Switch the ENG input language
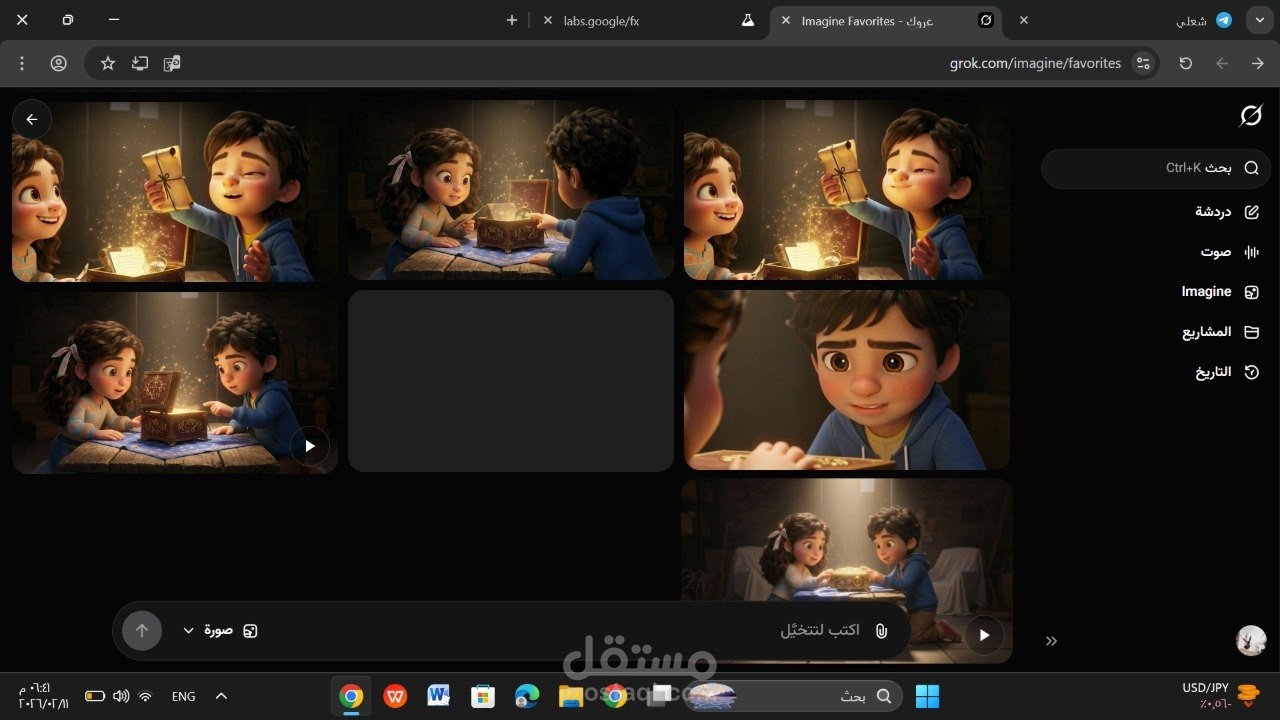The height and width of the screenshot is (720, 1280). click(x=184, y=696)
